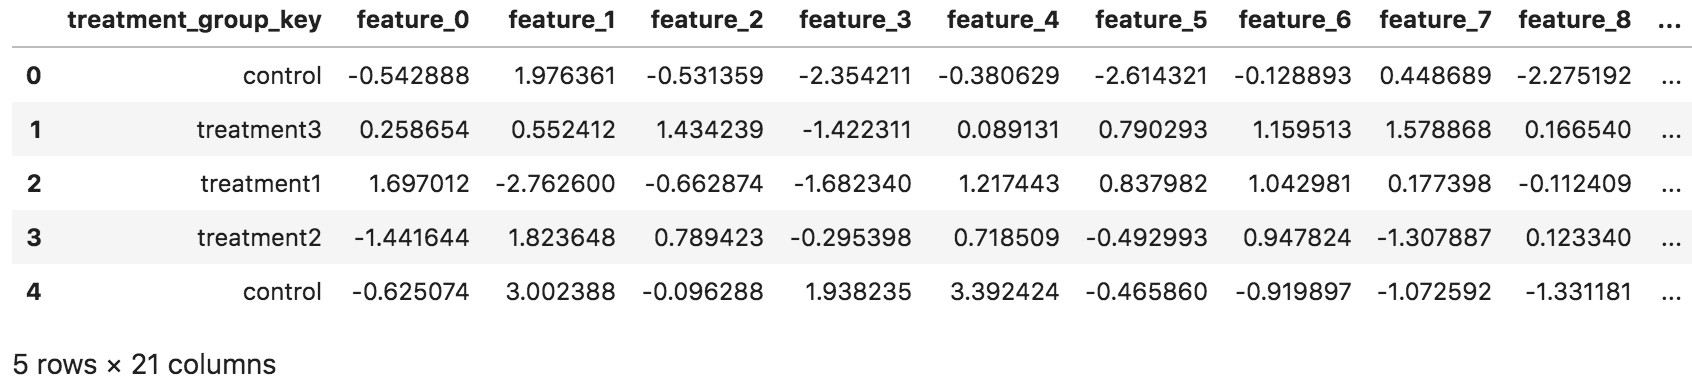Click the treatment_group_key column header
1692x388 pixels.
(194, 21)
